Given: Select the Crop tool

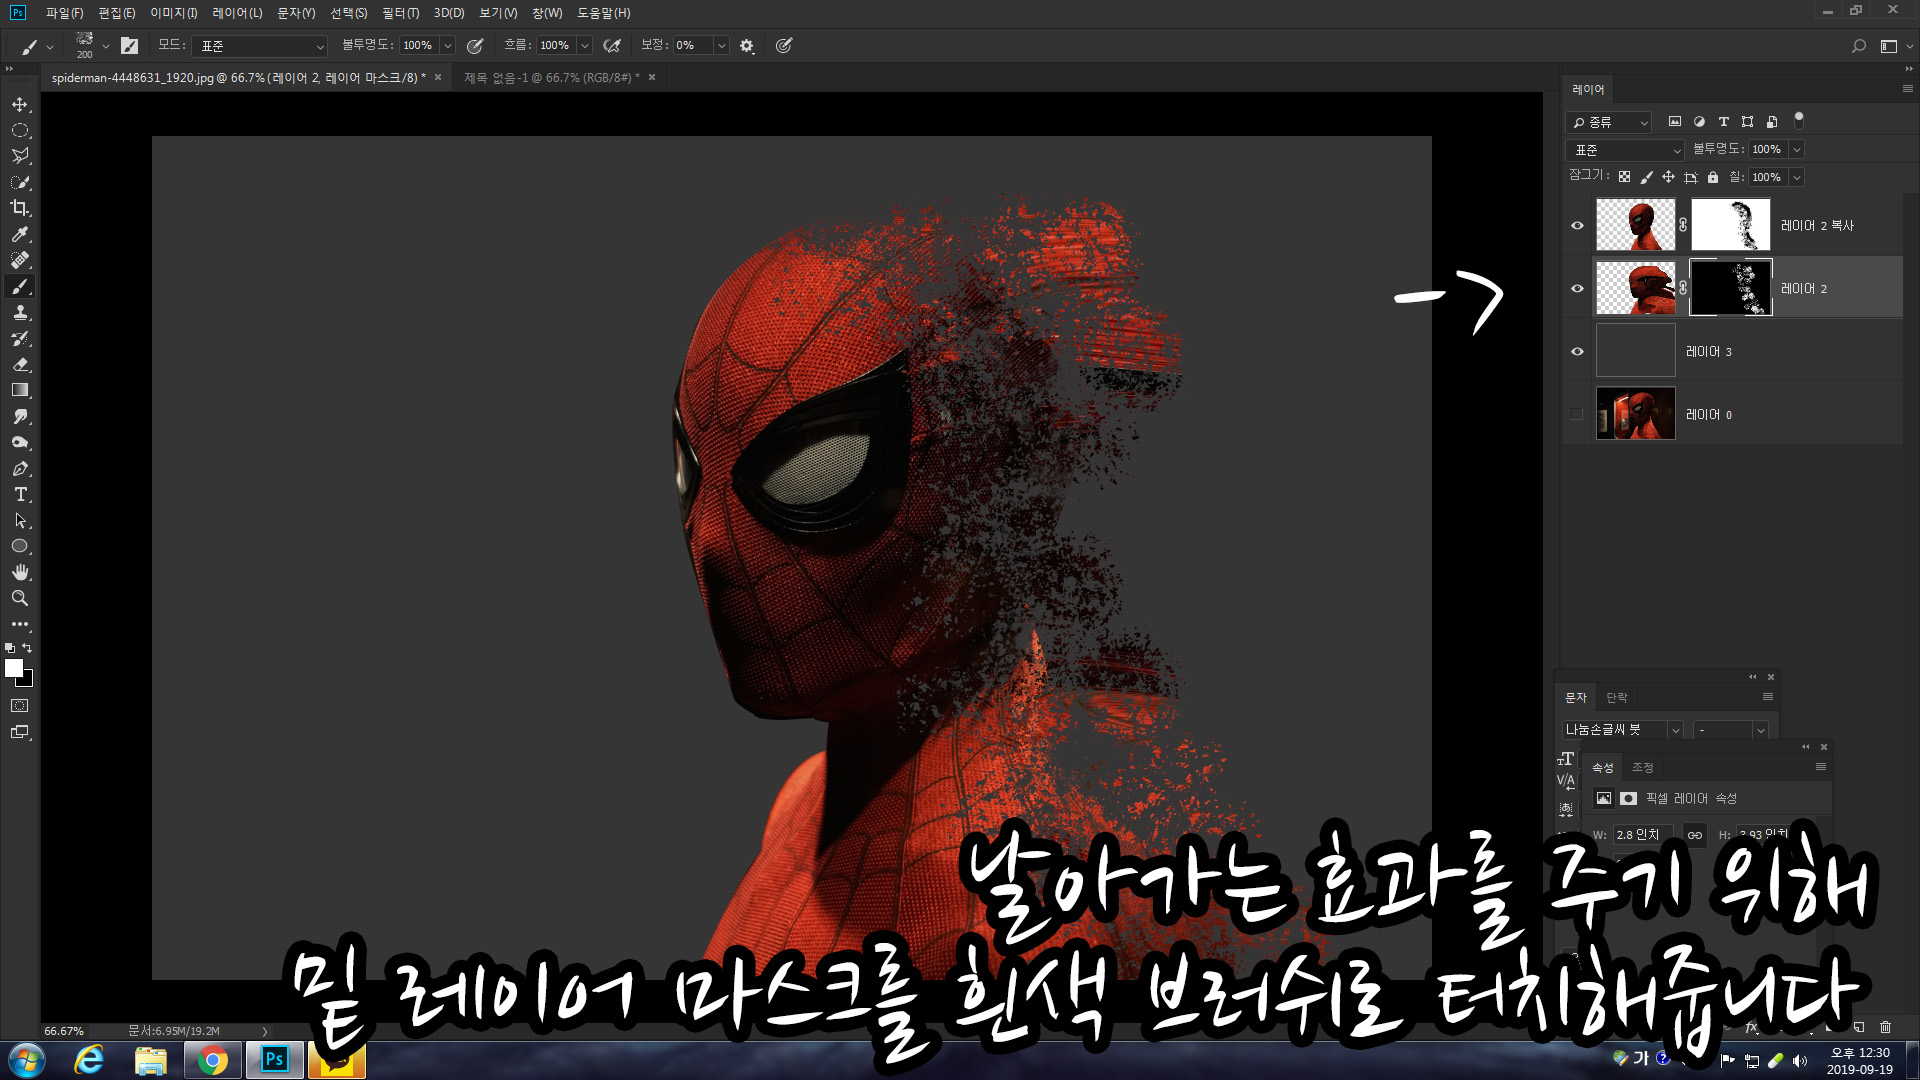Looking at the screenshot, I should click(20, 208).
